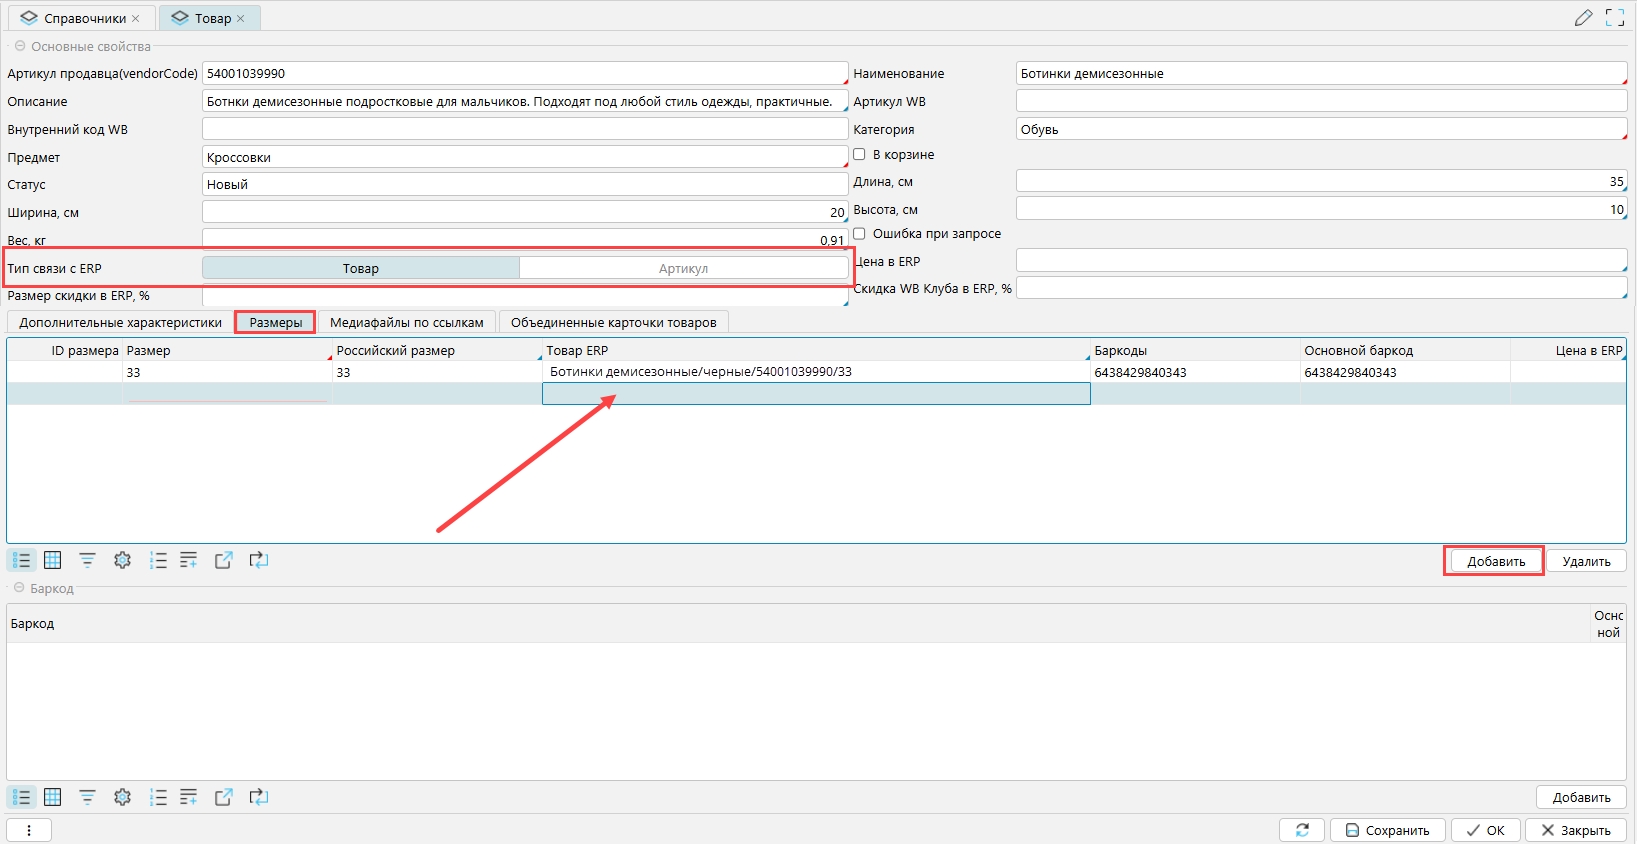Switch to the Справочники tab

[x=81, y=18]
